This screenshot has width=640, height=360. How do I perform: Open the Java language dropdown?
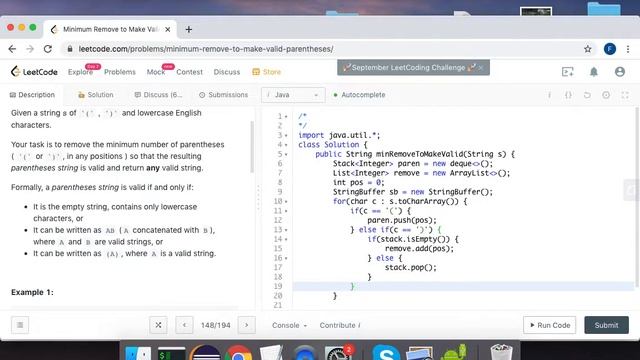pyautogui.click(x=293, y=95)
